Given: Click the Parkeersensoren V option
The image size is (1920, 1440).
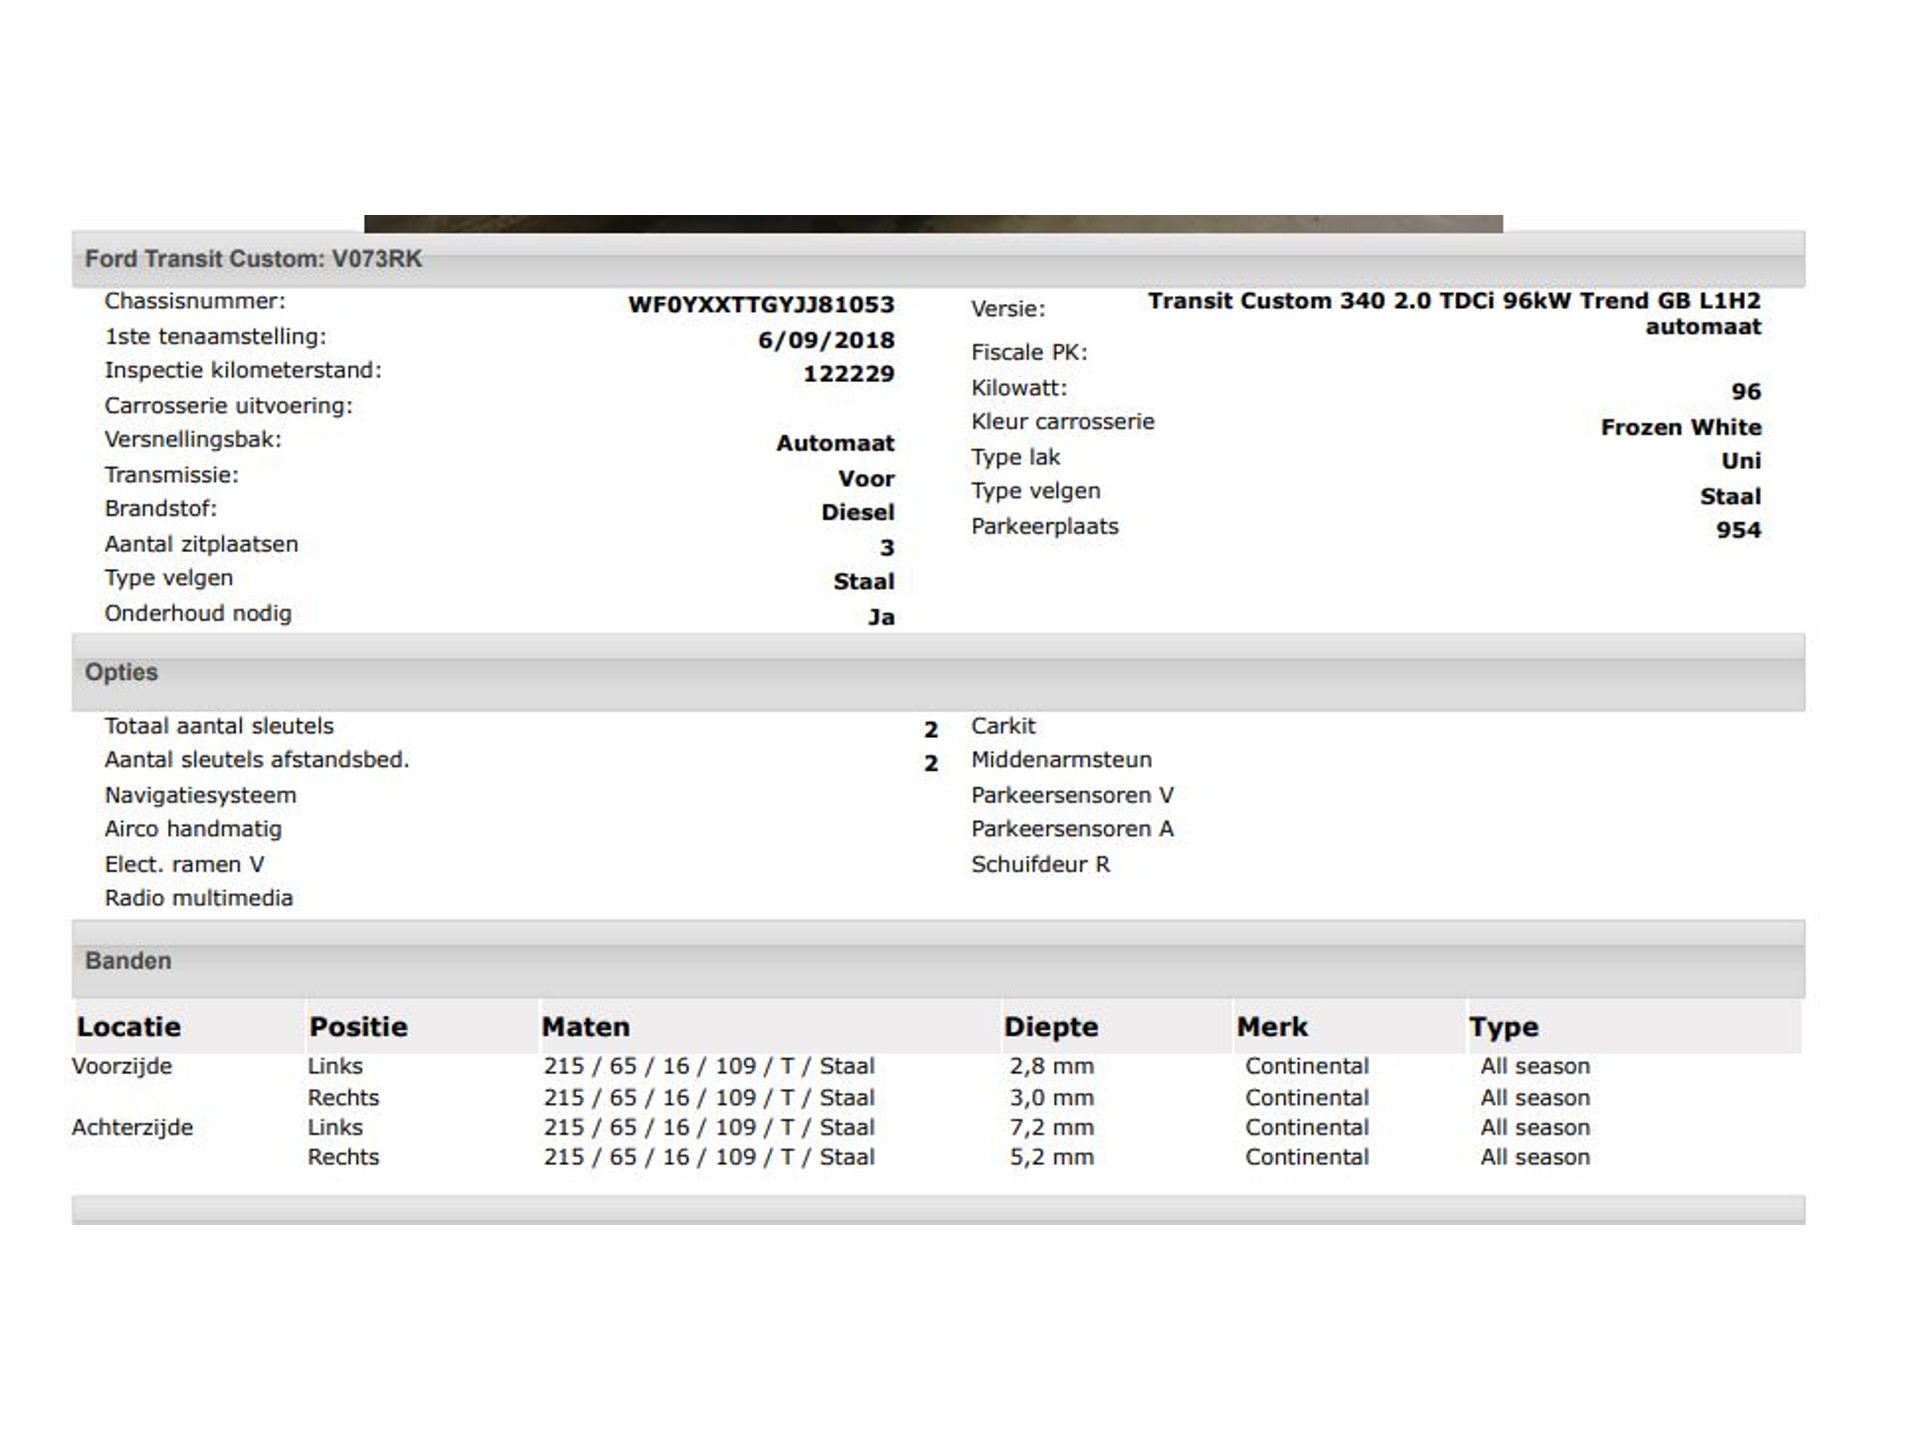Looking at the screenshot, I should tap(1072, 795).
